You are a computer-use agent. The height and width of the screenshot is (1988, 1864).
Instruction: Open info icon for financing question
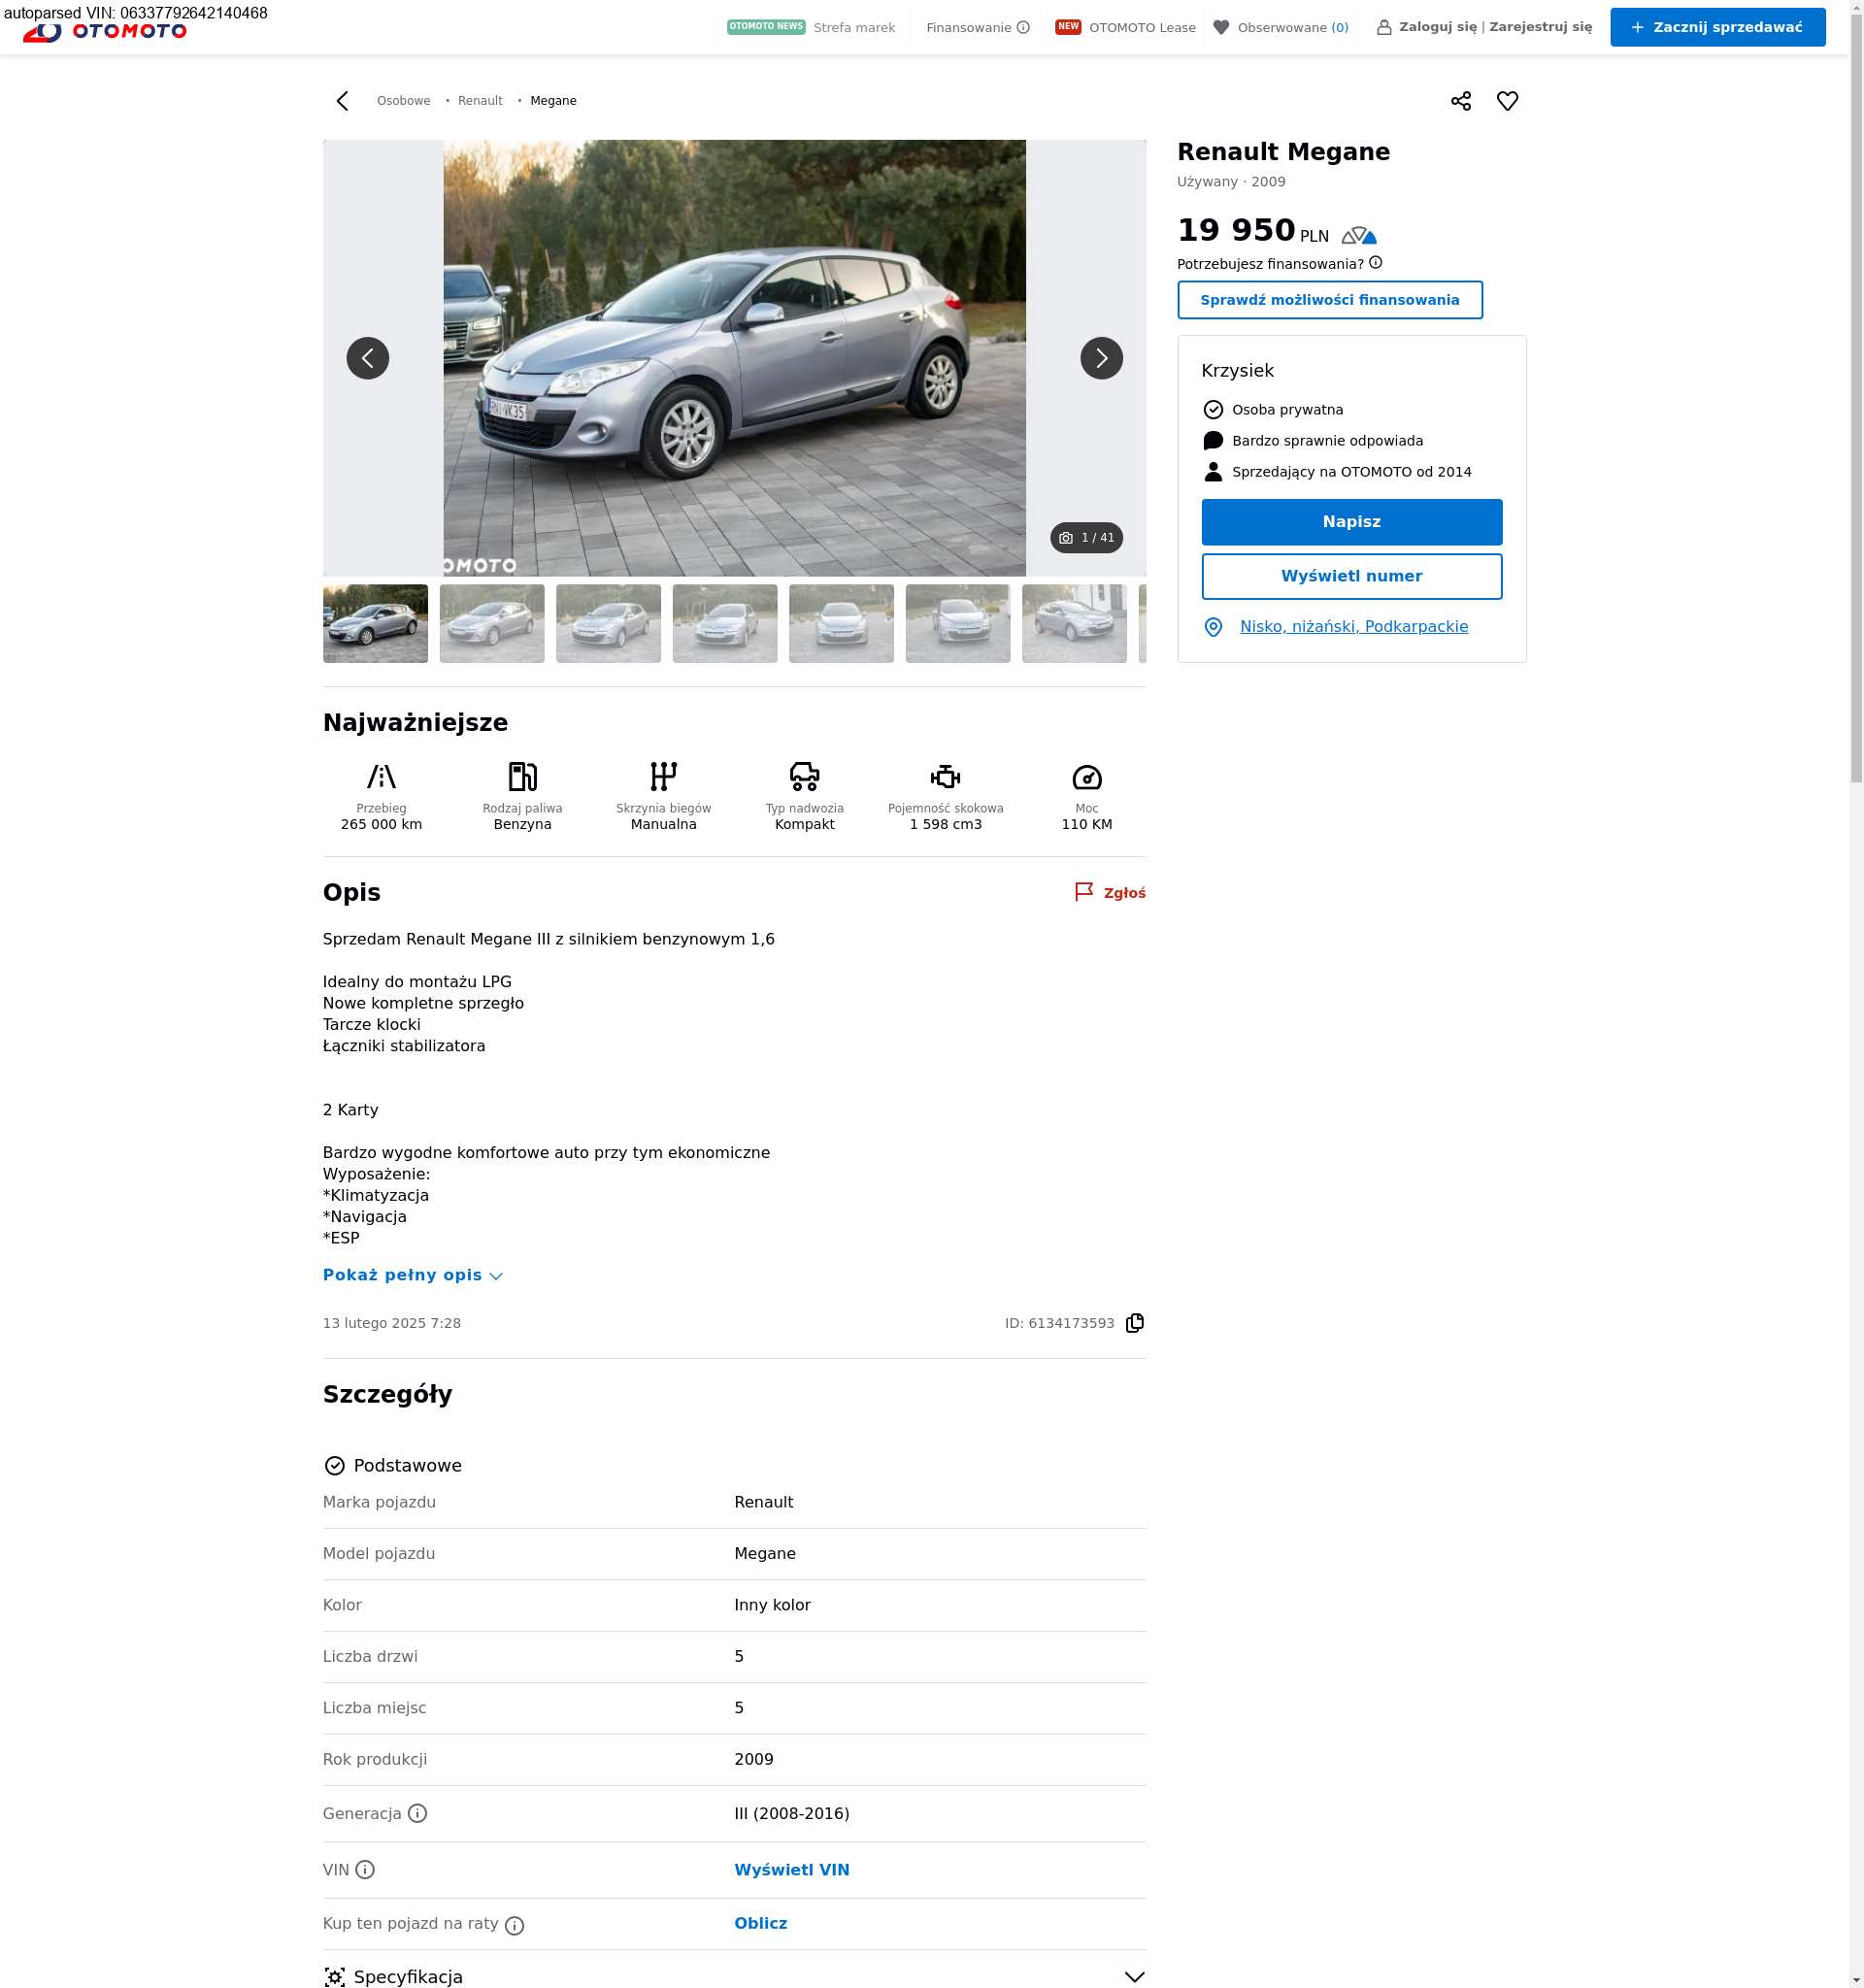pos(1375,263)
